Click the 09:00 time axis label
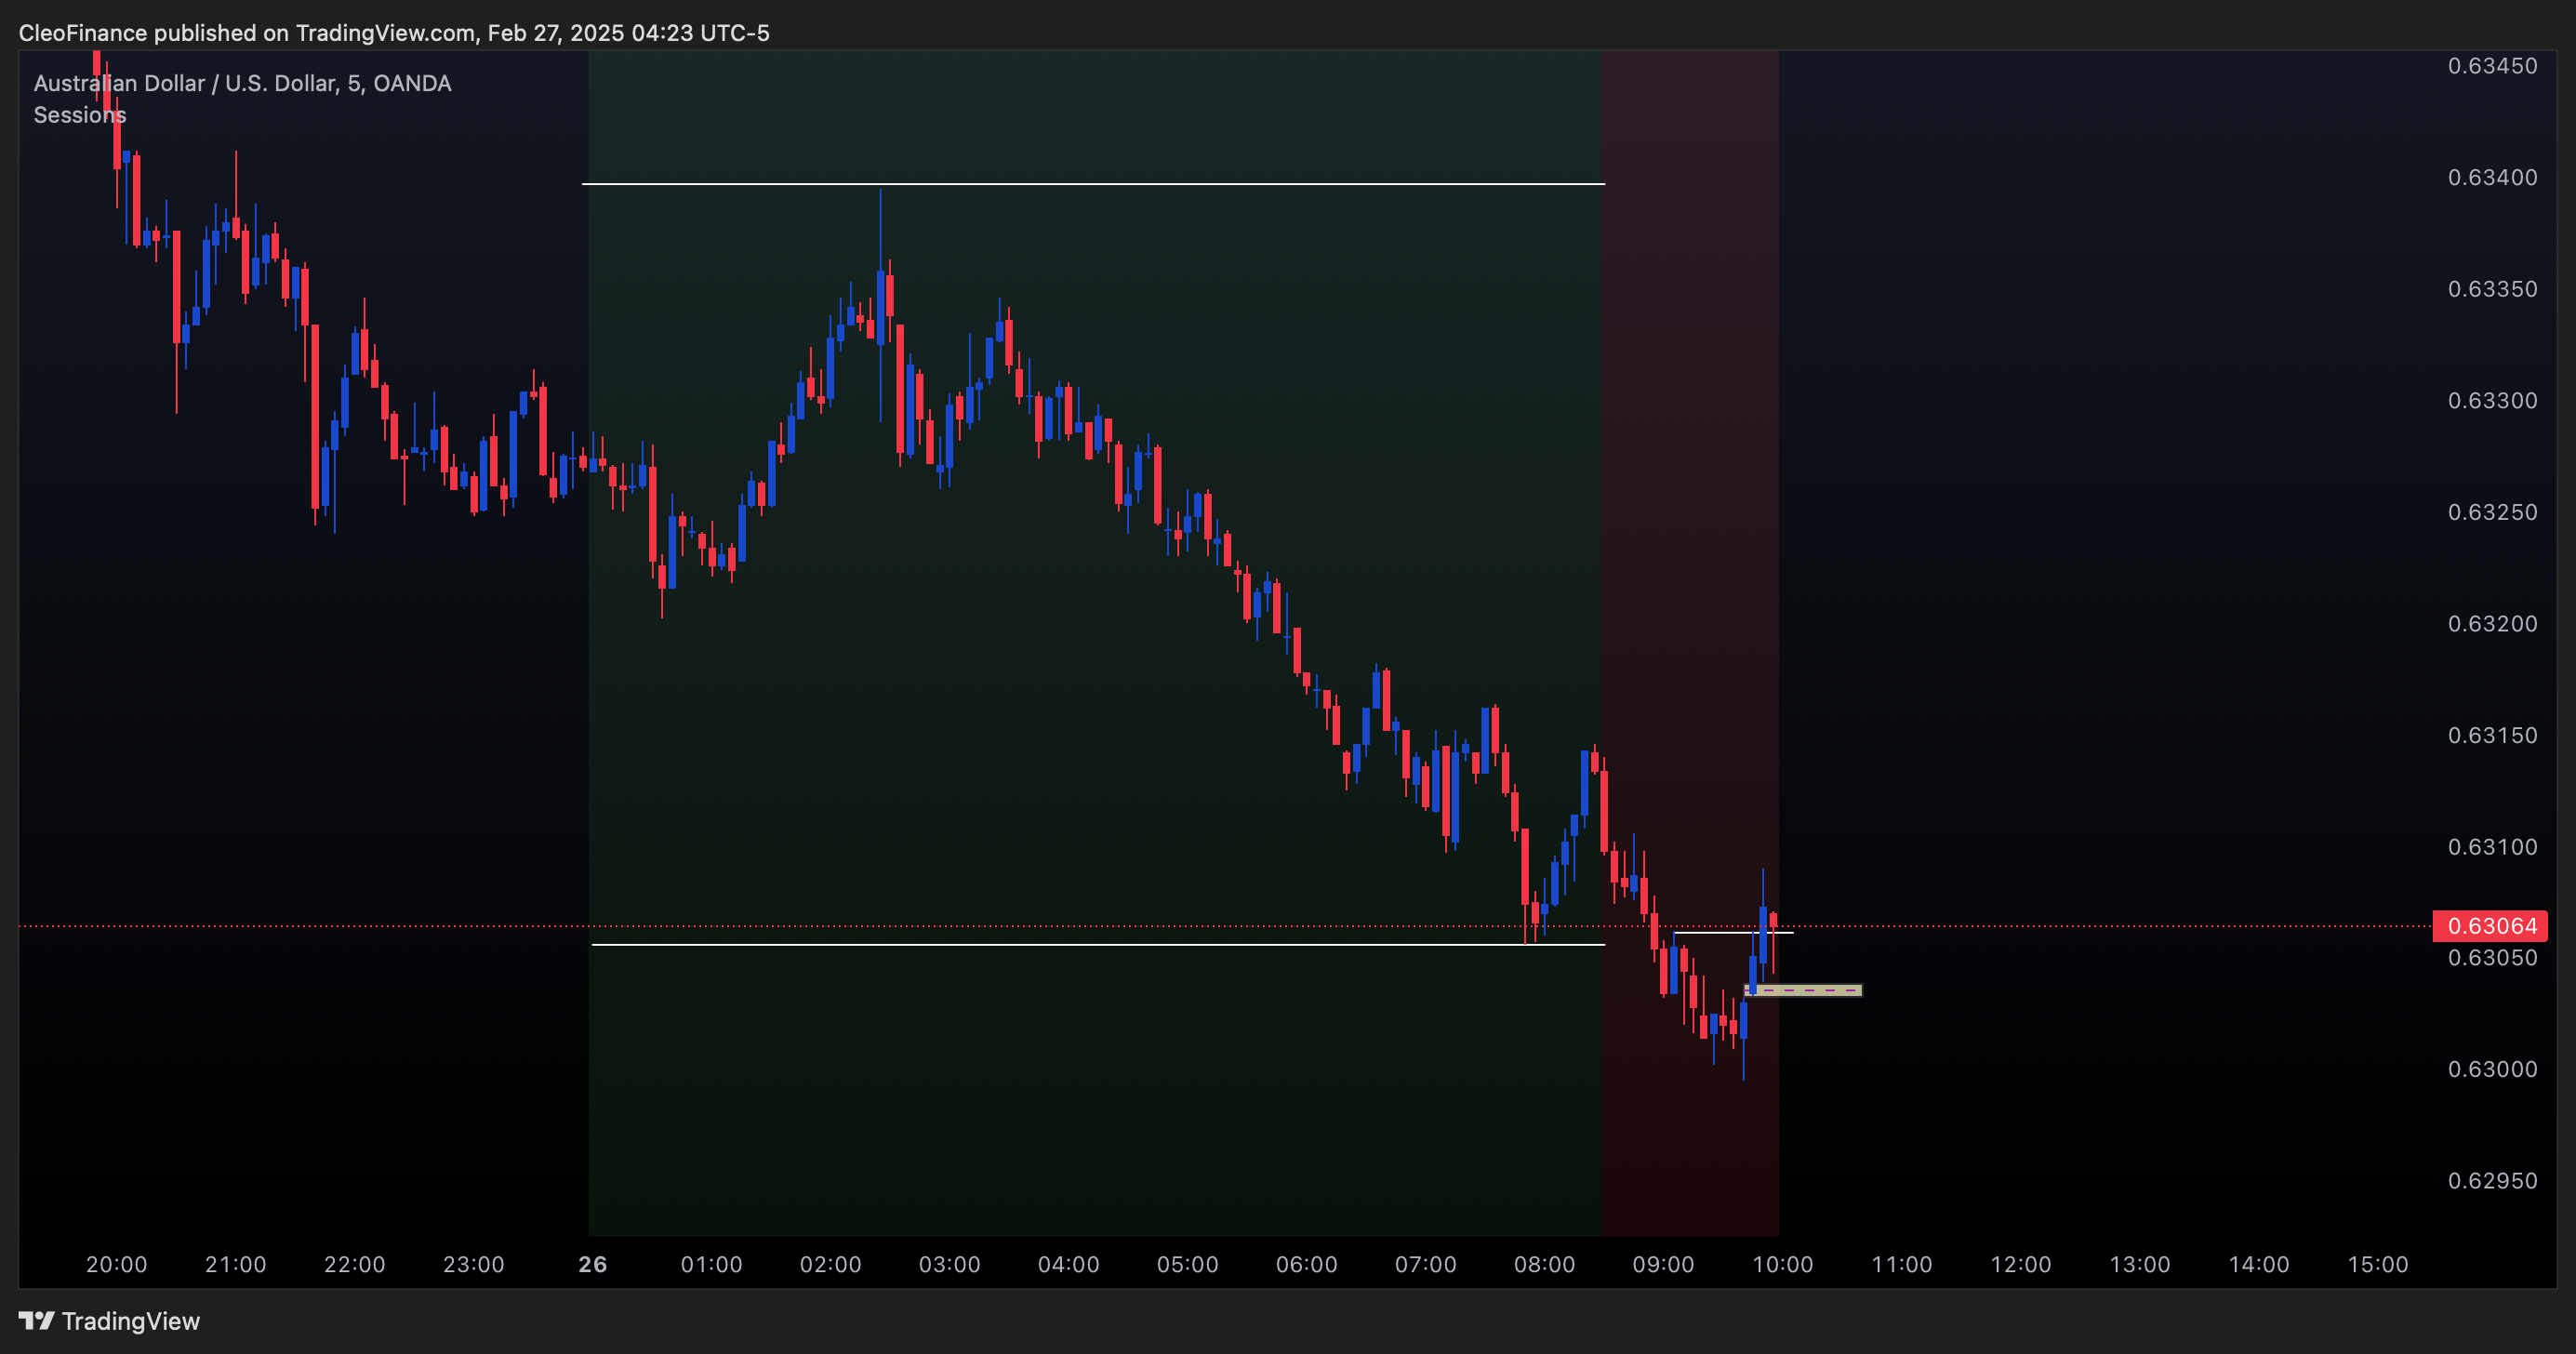This screenshot has height=1354, width=2576. [x=1664, y=1264]
